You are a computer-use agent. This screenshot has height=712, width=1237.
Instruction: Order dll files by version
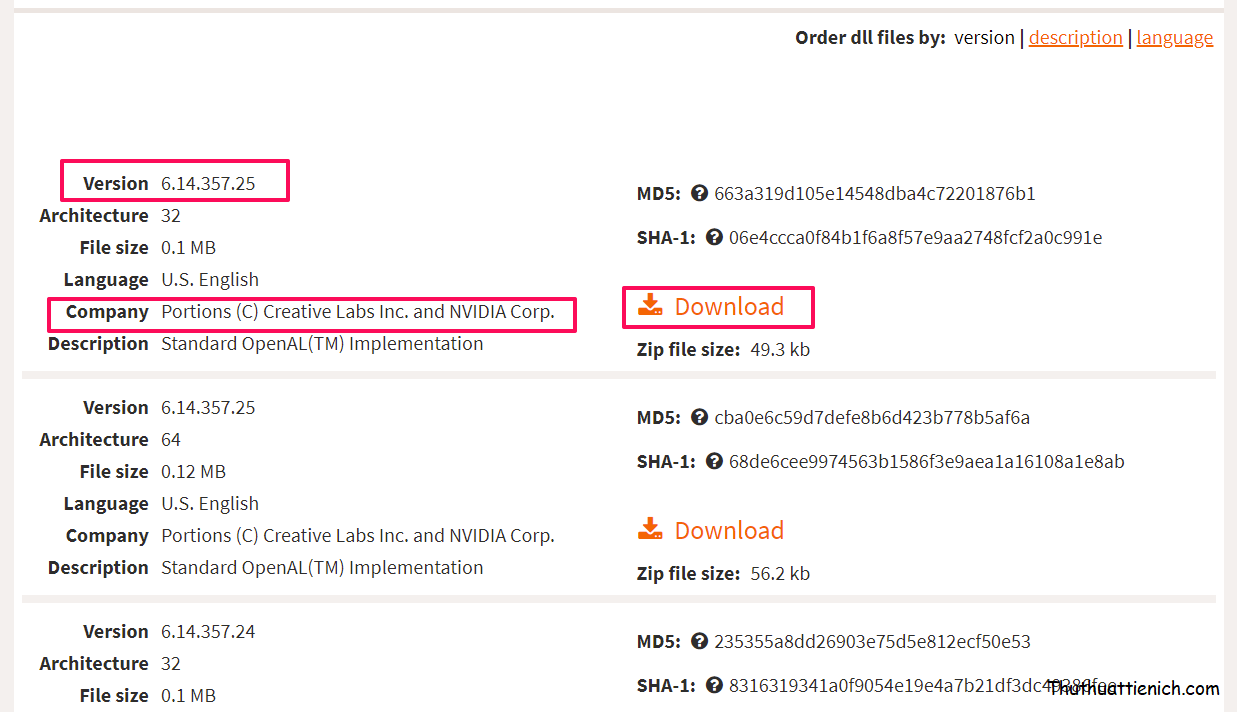(x=984, y=38)
